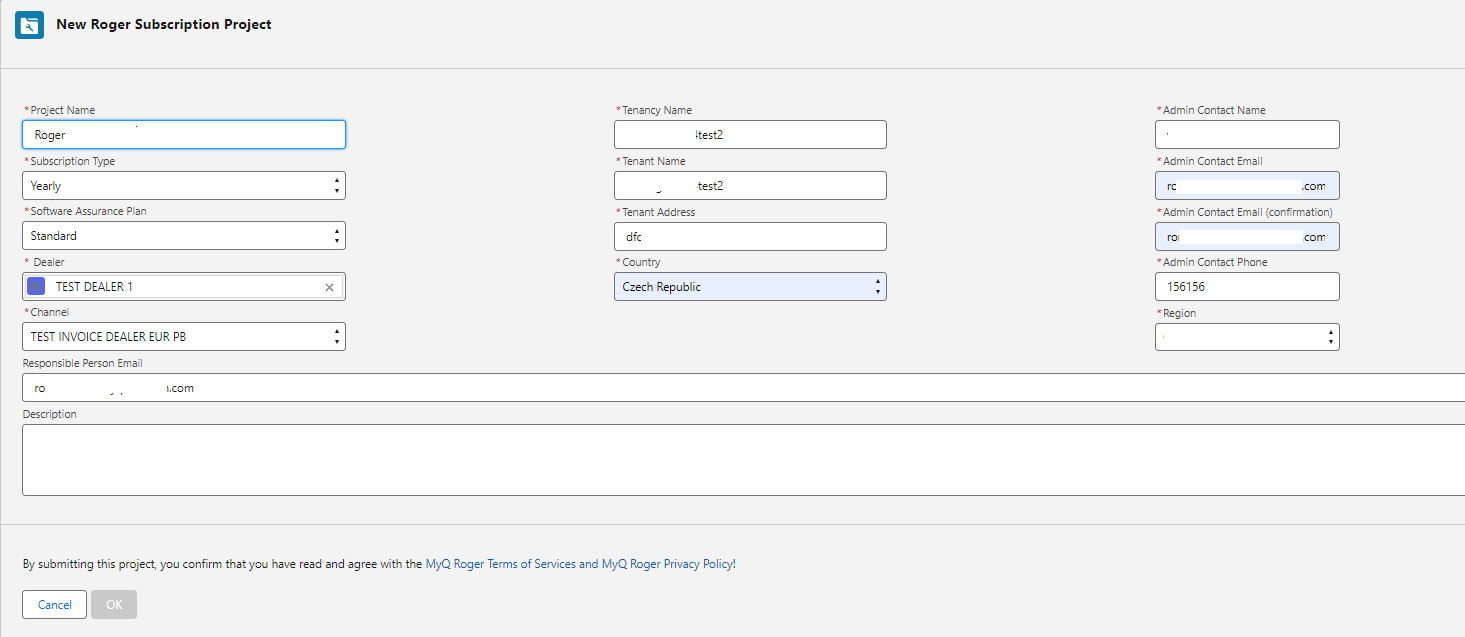1465x637 pixels.
Task: Focus the Admin Contact Email field
Action: point(1247,186)
